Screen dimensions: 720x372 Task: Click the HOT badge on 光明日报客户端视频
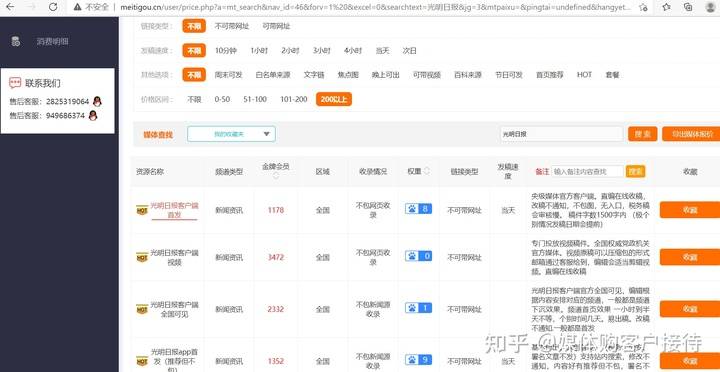pos(142,257)
